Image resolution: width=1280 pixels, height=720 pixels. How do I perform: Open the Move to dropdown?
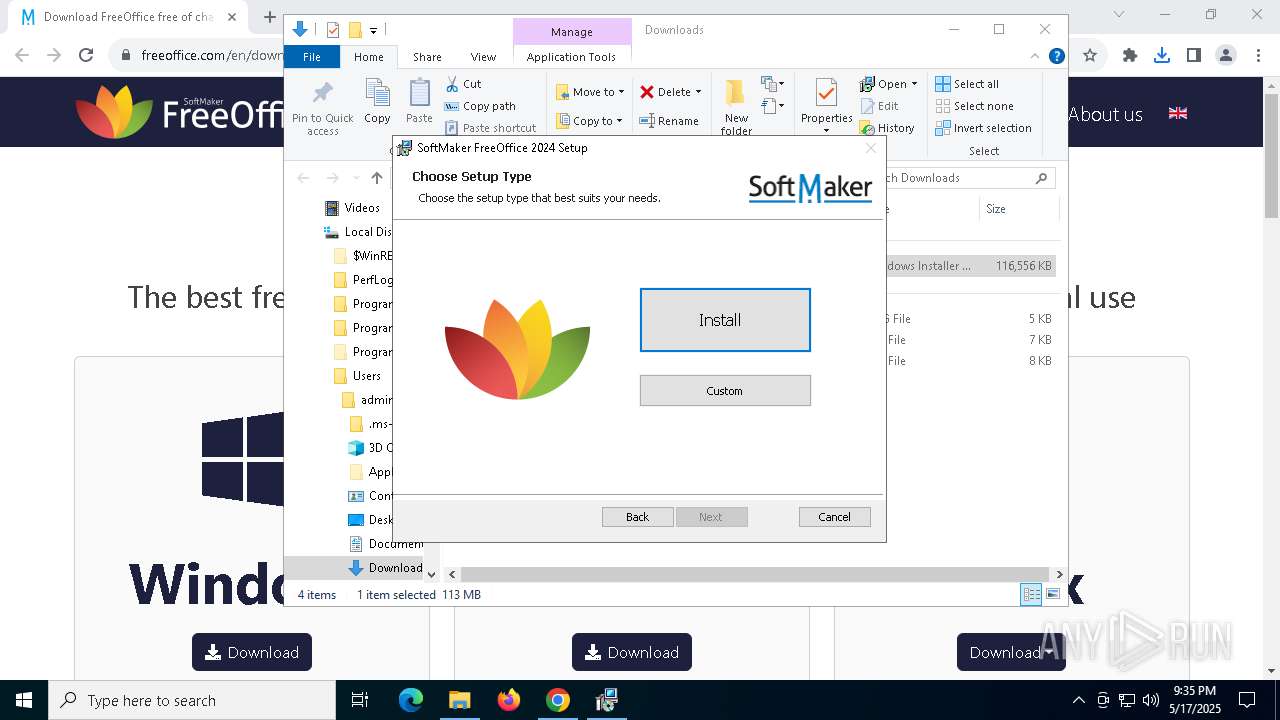tap(590, 92)
